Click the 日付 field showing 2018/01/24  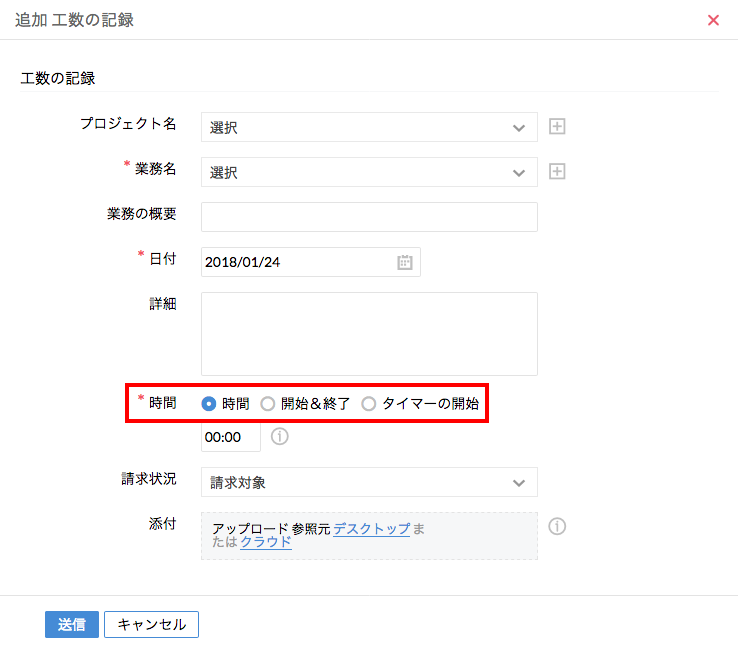(x=295, y=262)
